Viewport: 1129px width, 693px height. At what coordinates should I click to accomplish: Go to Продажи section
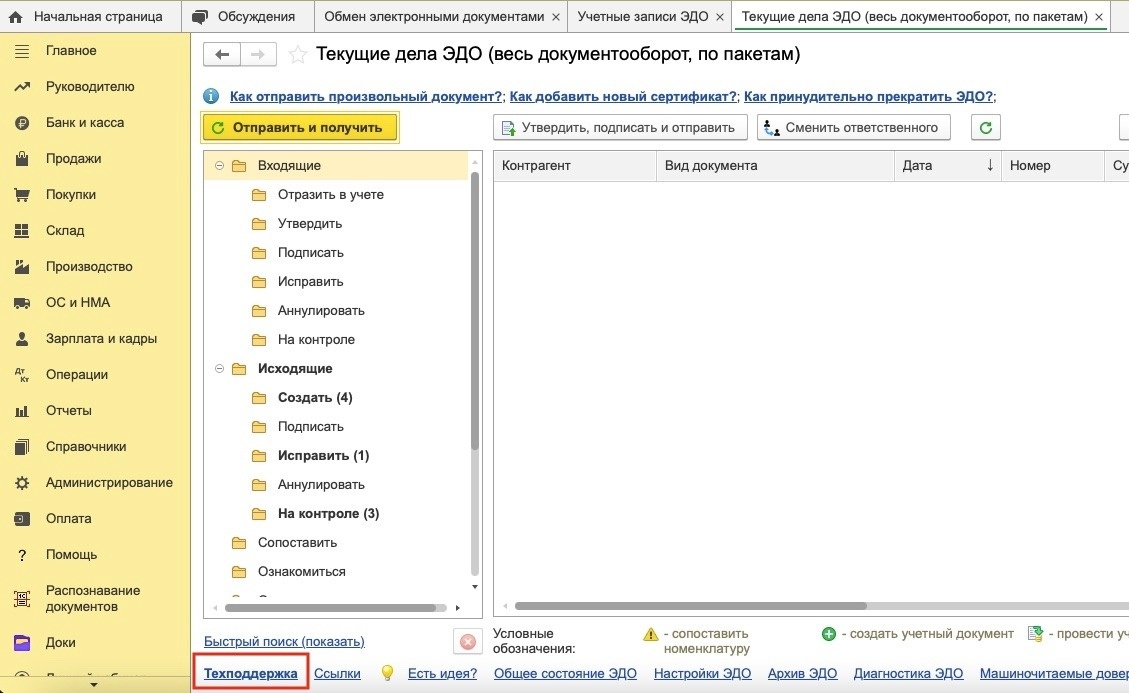pyautogui.click(x=73, y=158)
